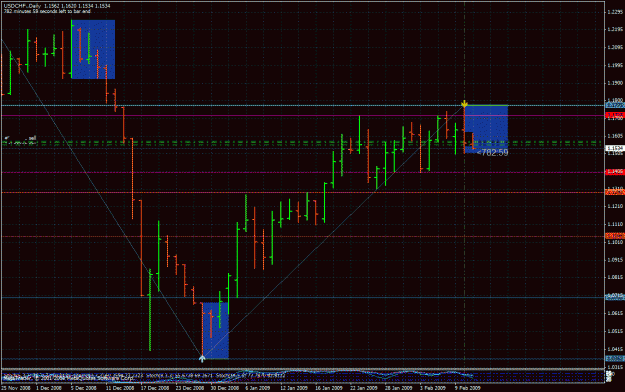Click the white up arrow at the chart low
The image size is (625, 392).
click(x=202, y=359)
